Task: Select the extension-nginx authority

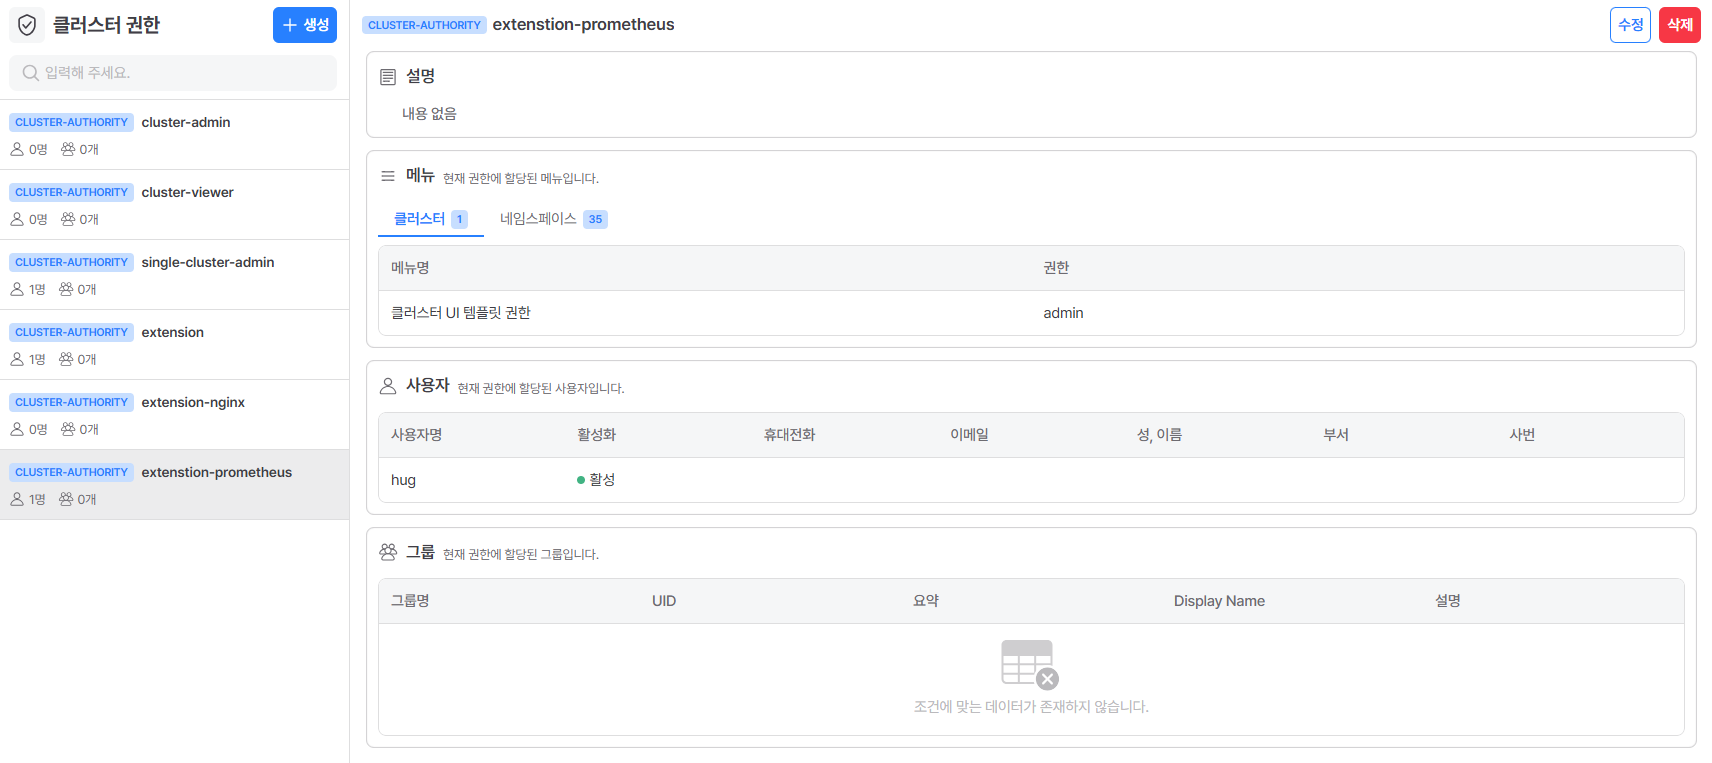Action: 174,415
